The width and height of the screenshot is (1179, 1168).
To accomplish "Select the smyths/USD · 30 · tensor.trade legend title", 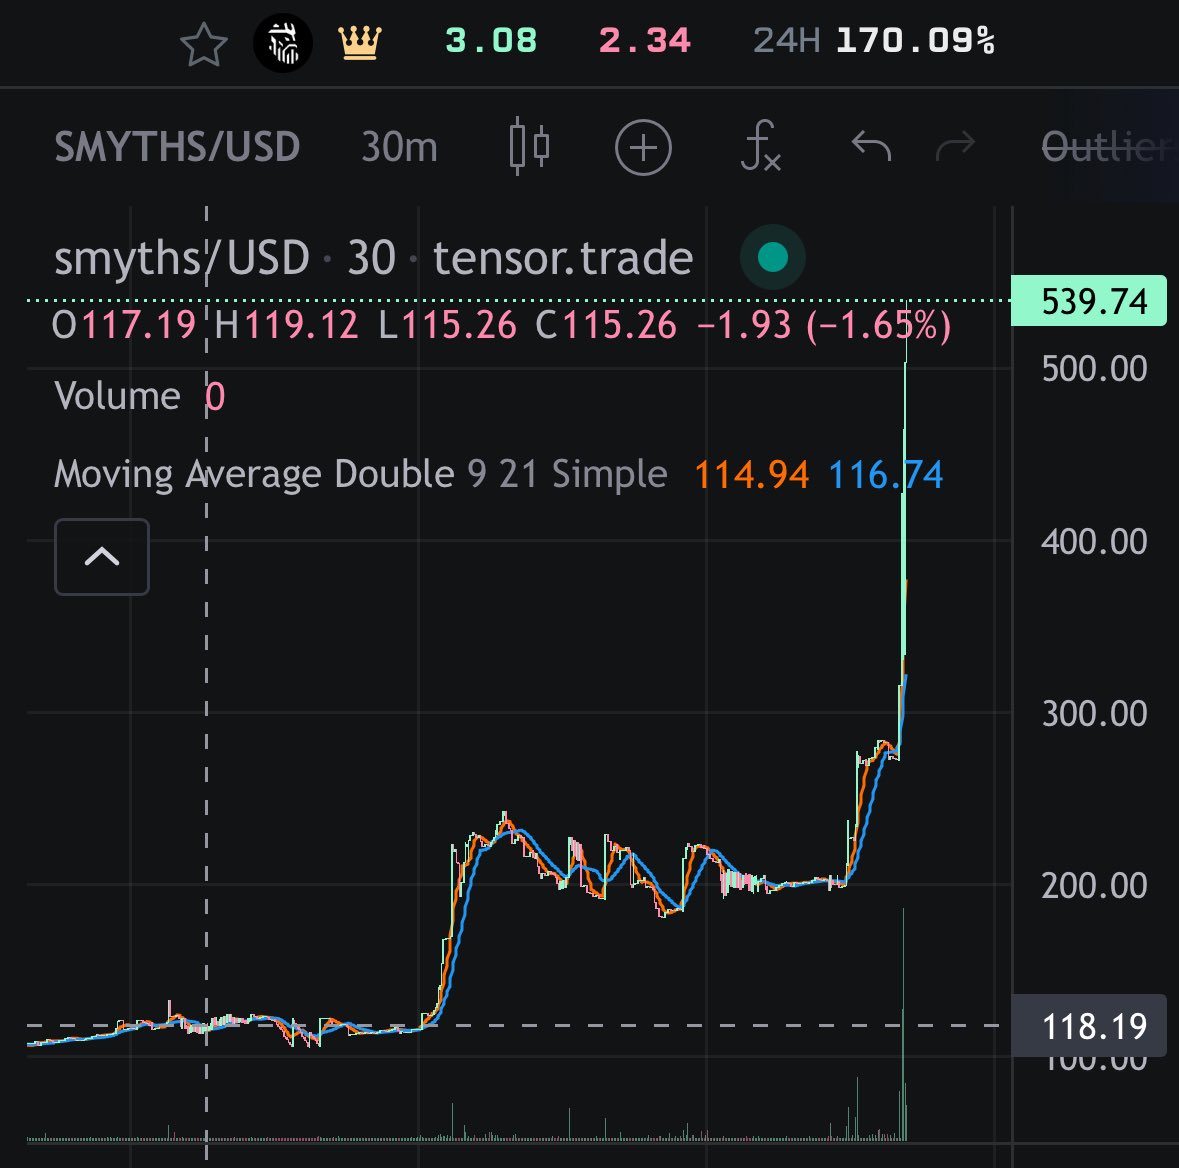I will click(373, 258).
